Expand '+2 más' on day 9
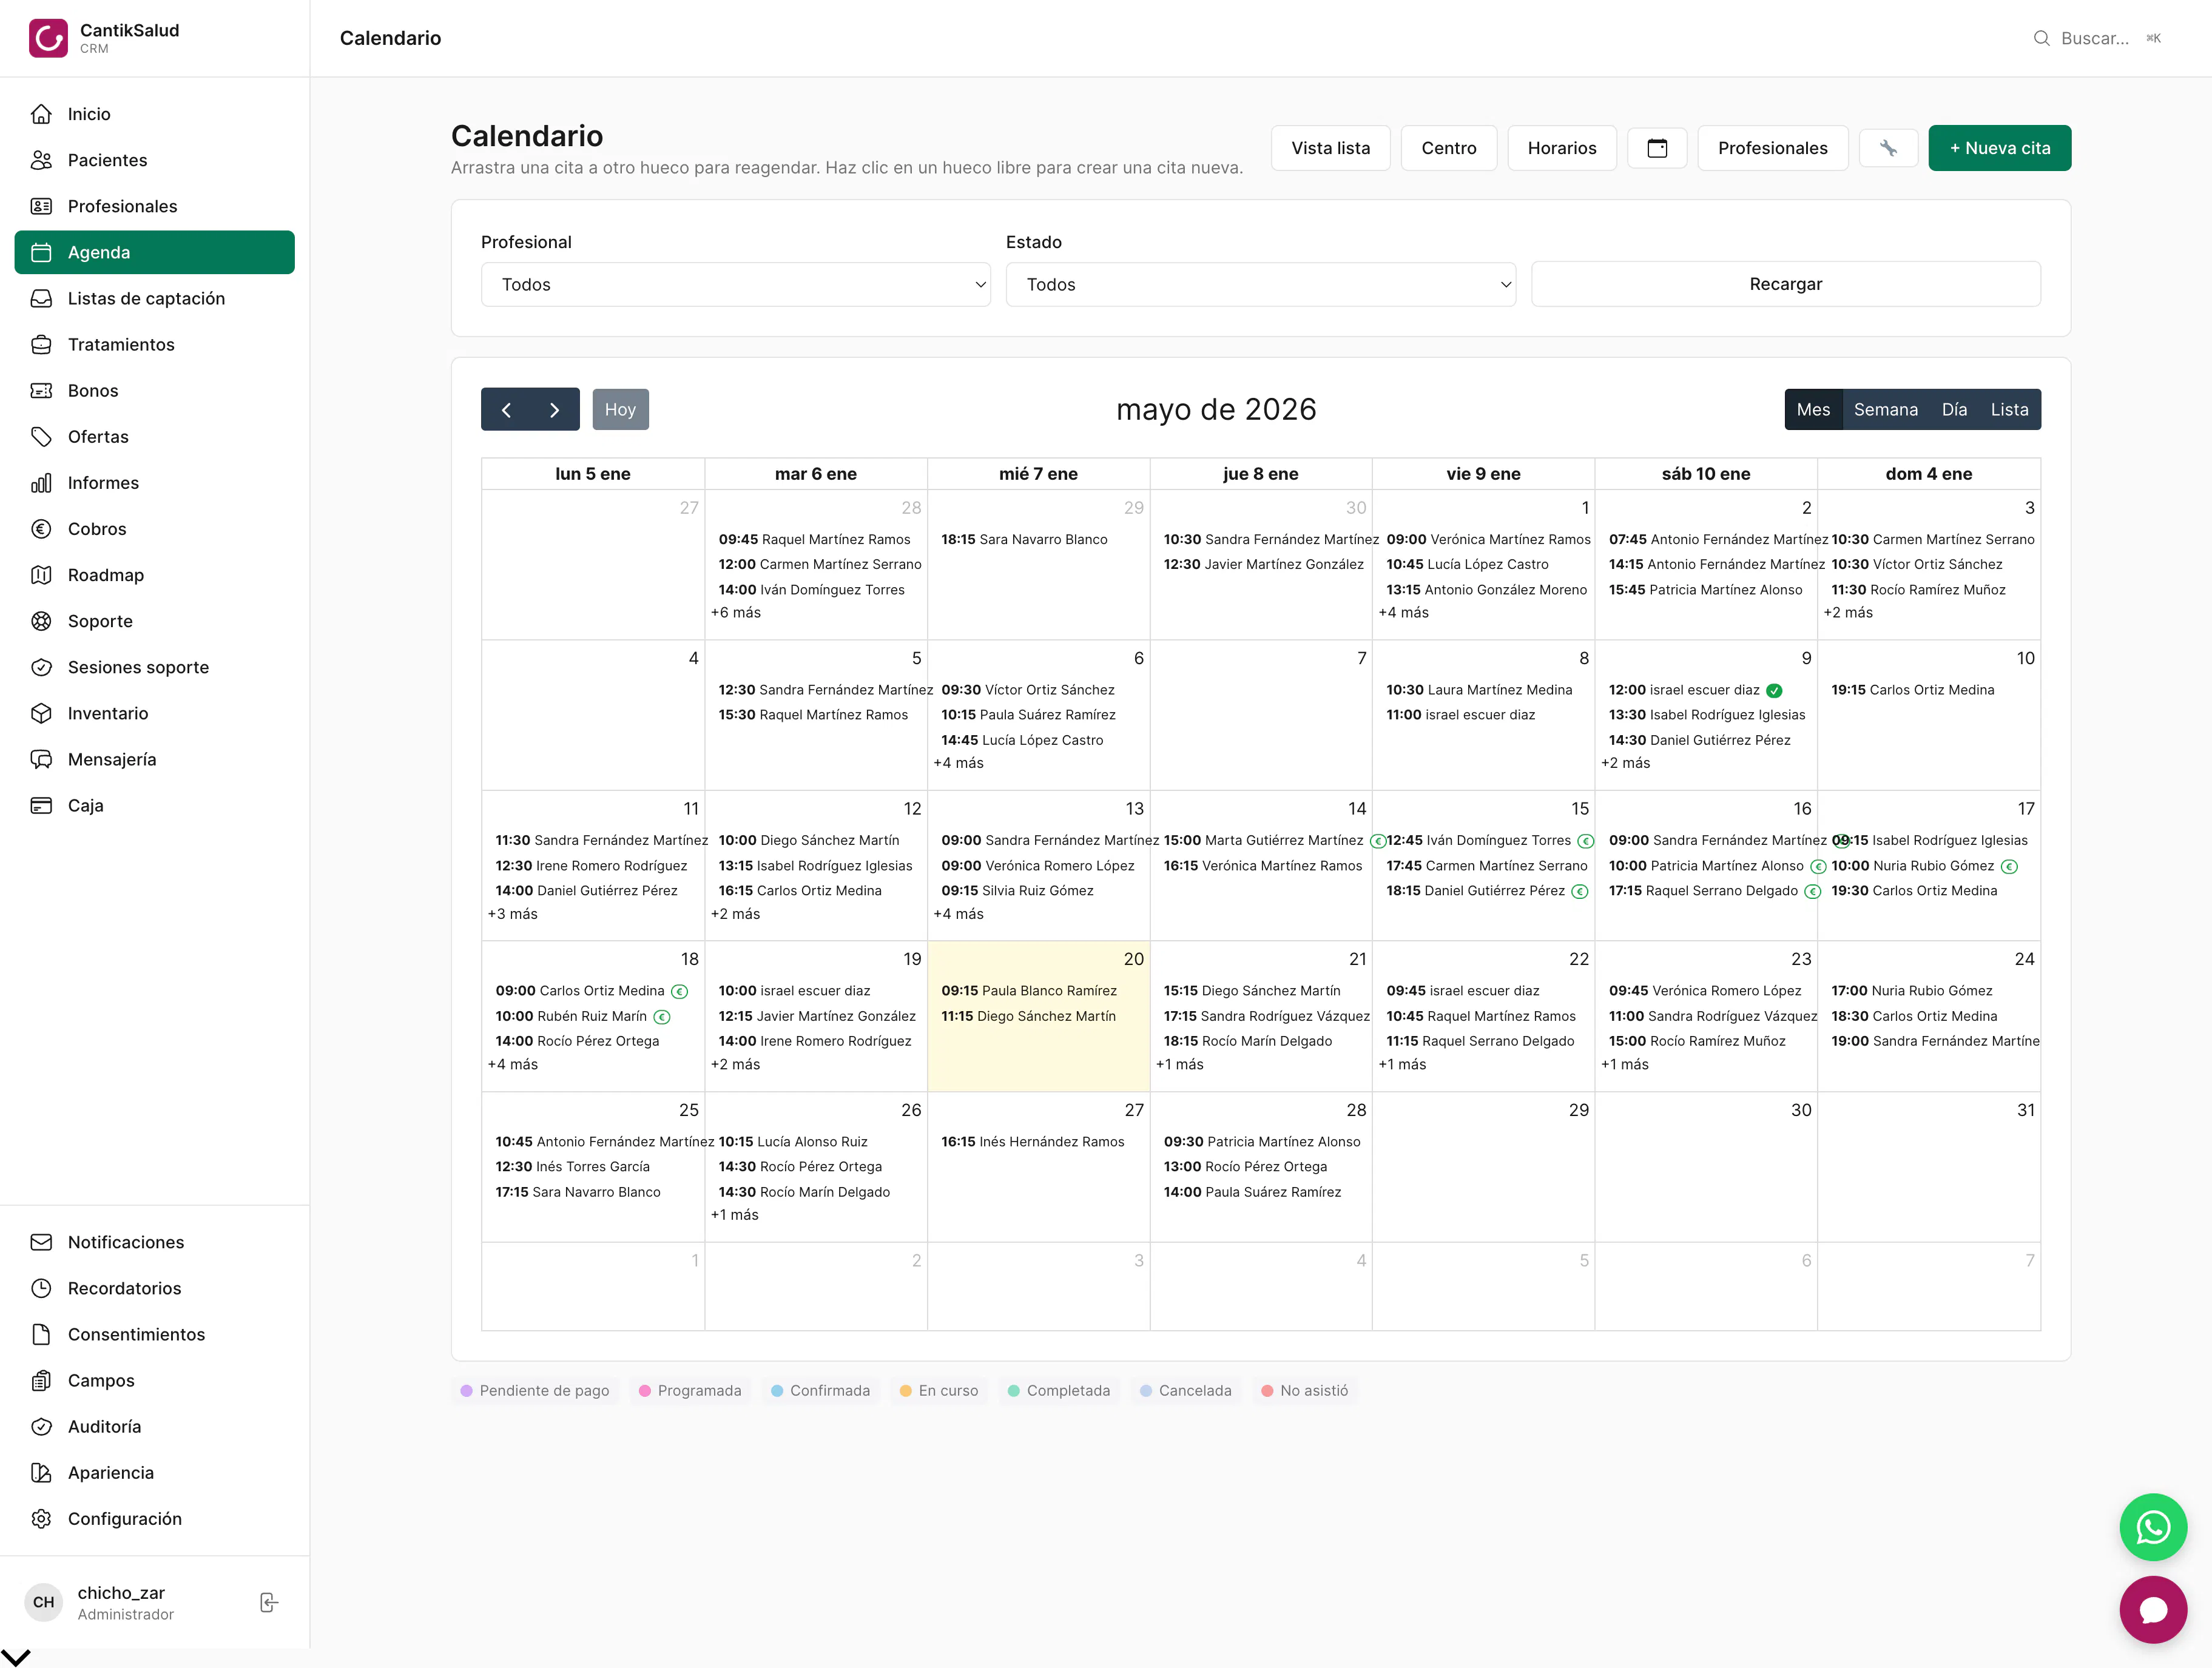The height and width of the screenshot is (1668, 2212). (x=1626, y=763)
